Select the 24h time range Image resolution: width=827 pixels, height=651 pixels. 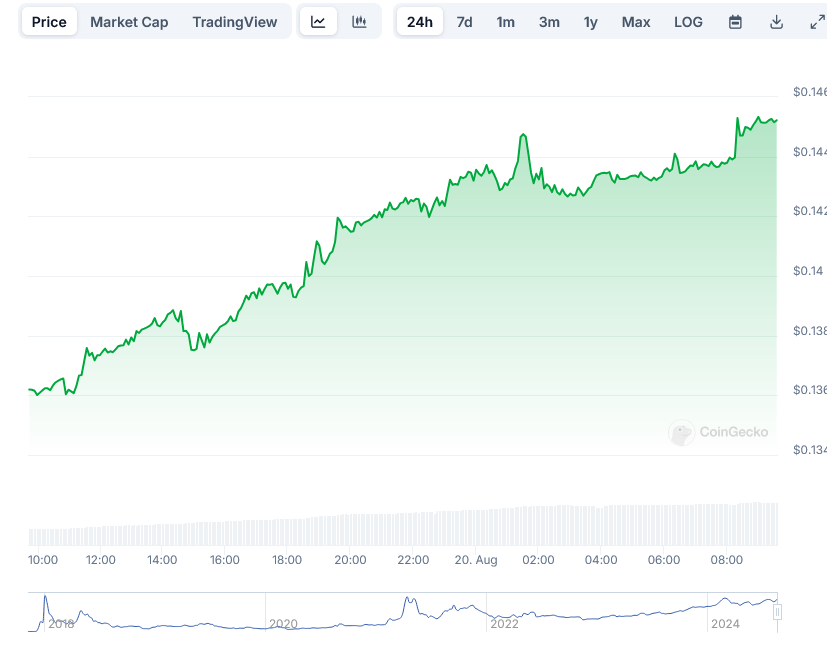click(420, 22)
